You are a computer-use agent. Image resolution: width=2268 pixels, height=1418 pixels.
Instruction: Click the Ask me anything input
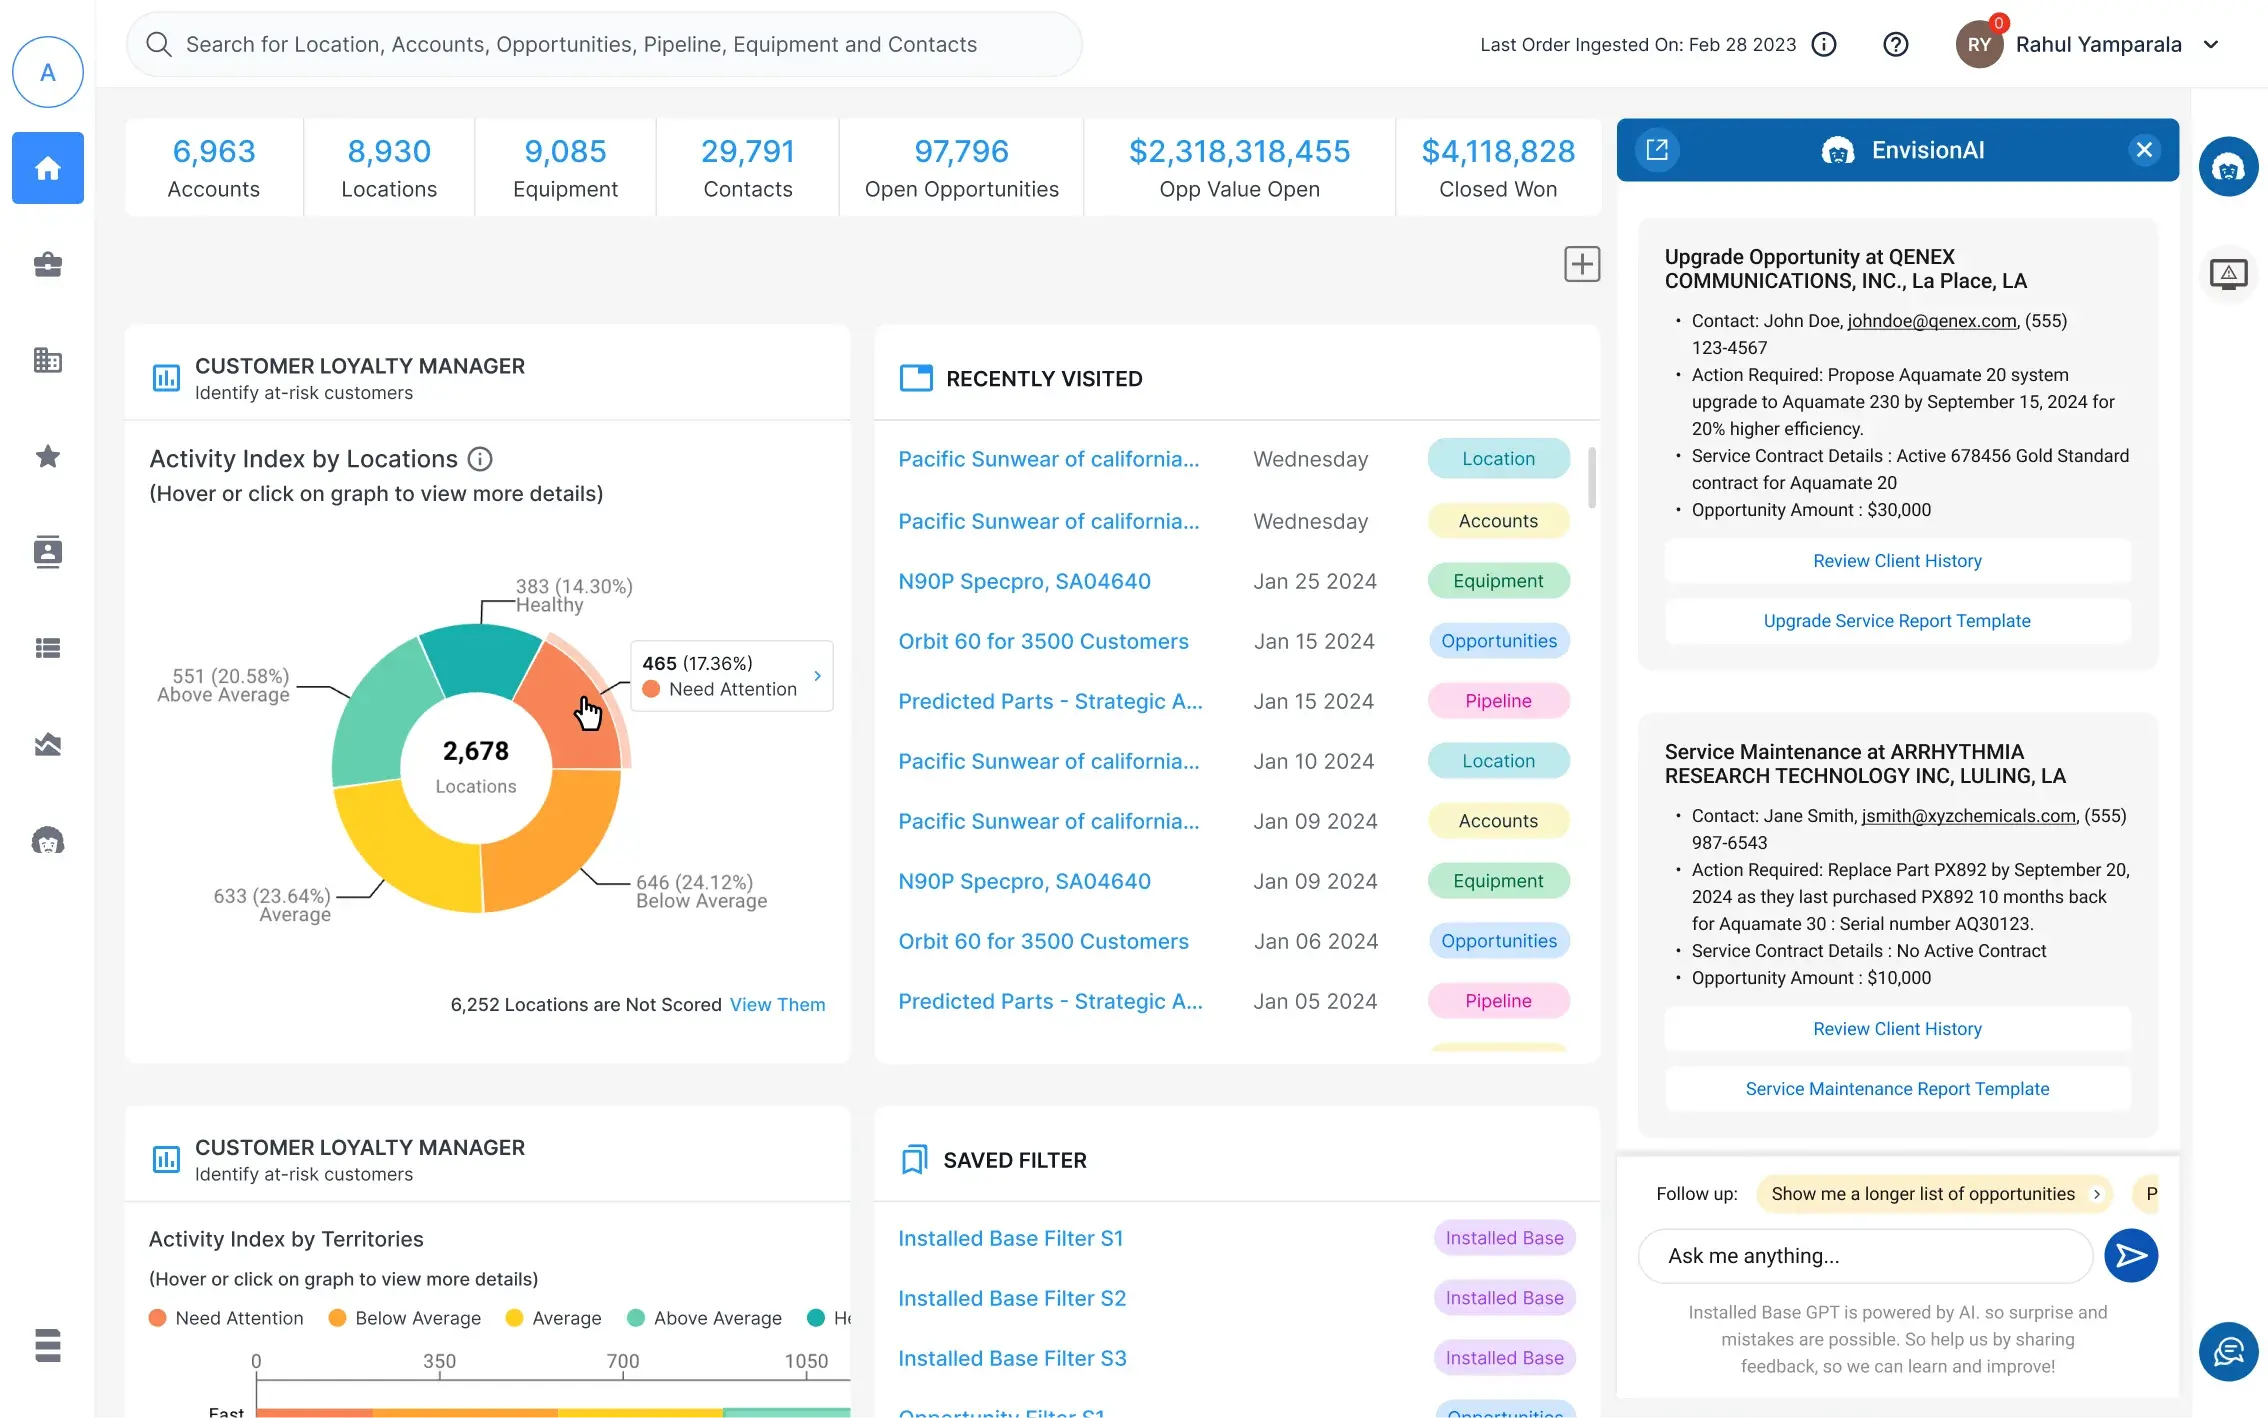1865,1256
